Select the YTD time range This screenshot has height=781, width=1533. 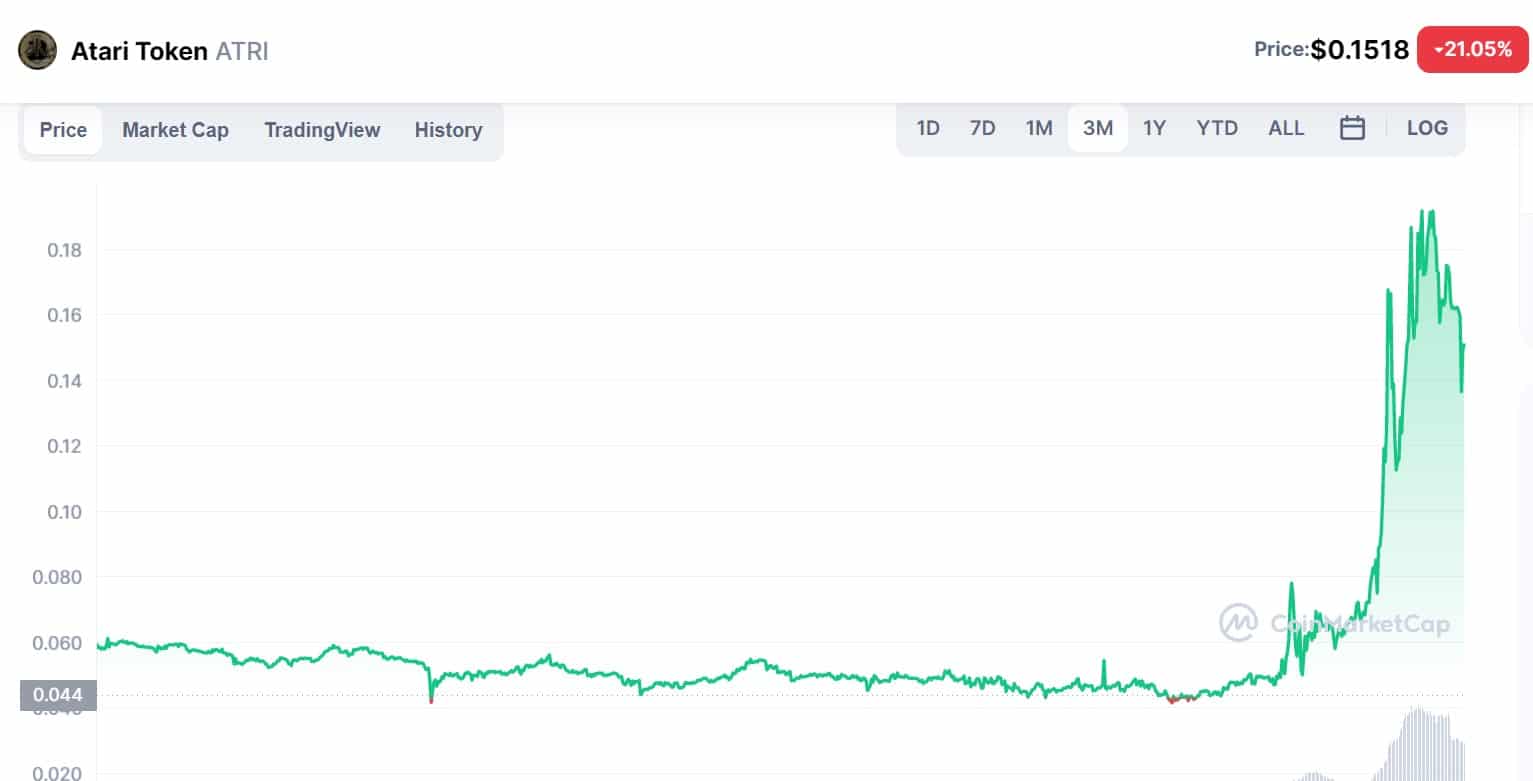pos(1217,128)
